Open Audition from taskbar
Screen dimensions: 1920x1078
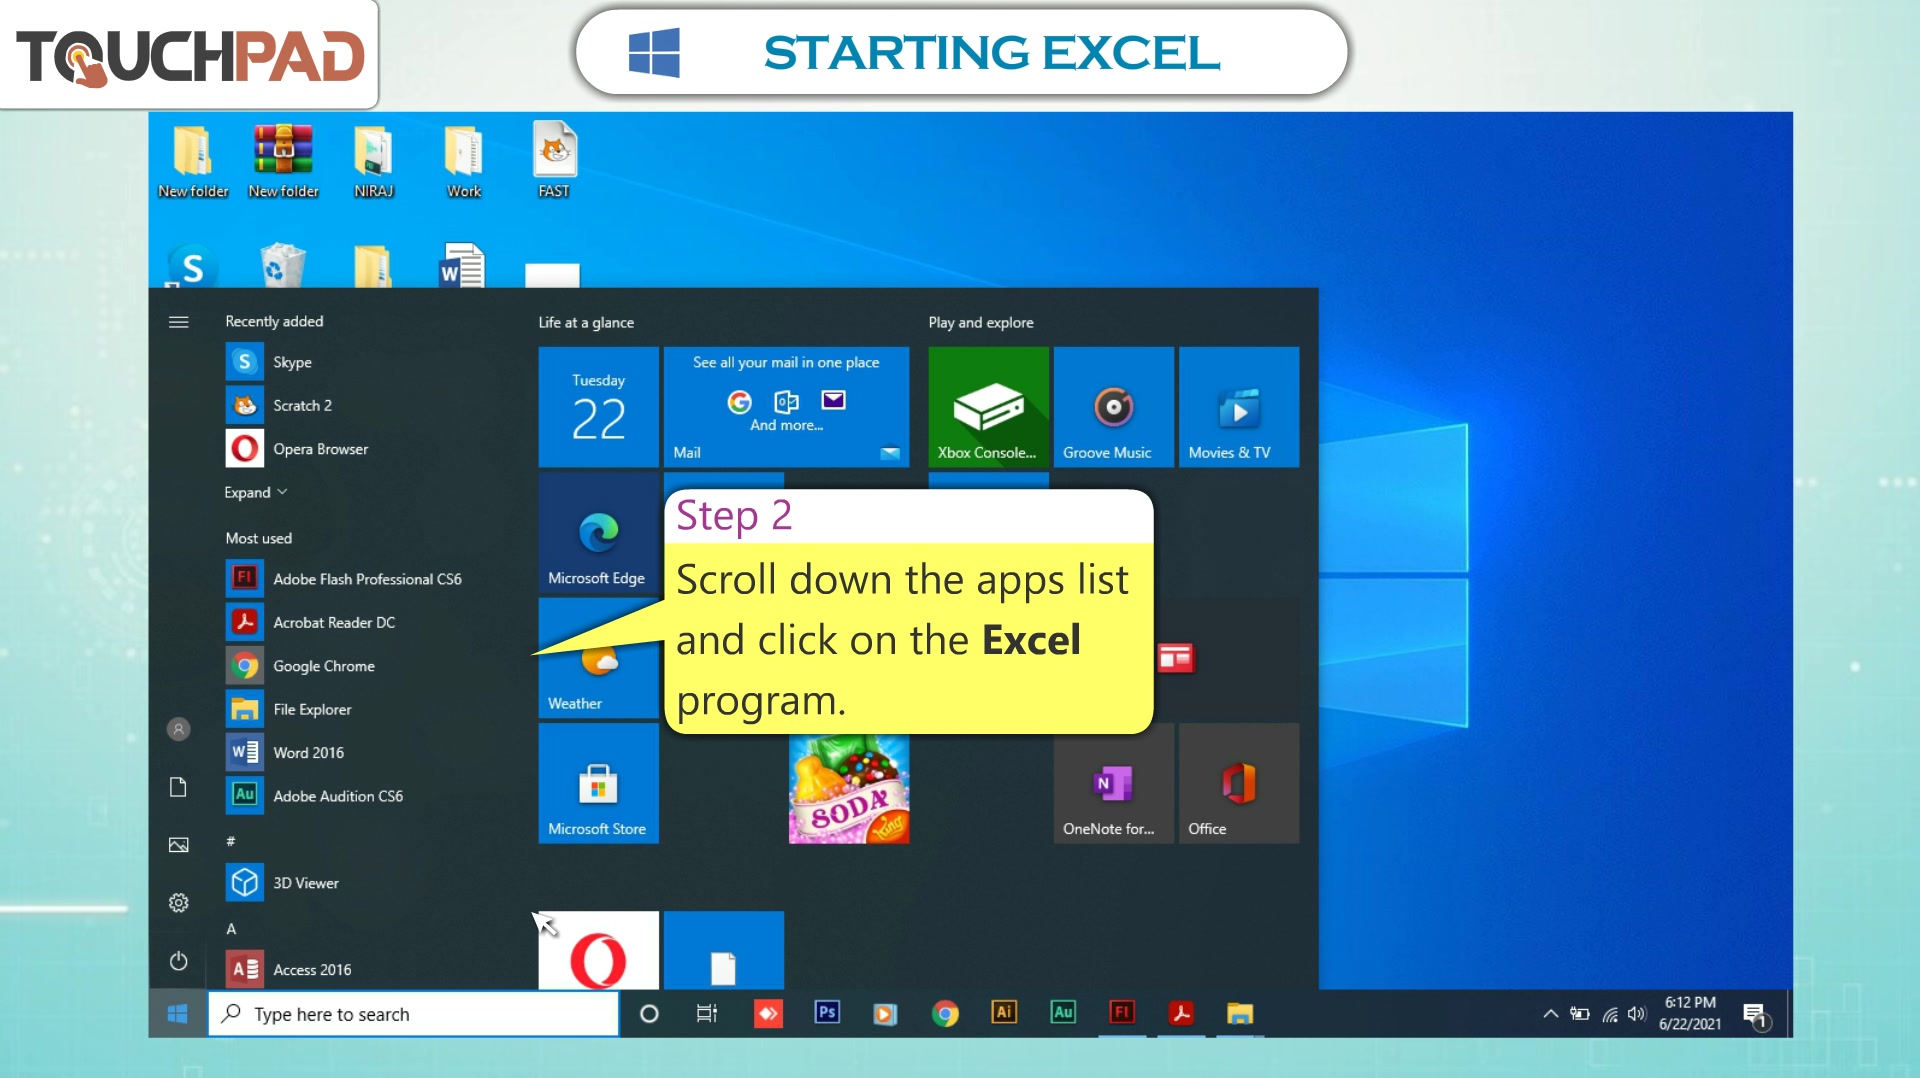tap(1063, 1013)
